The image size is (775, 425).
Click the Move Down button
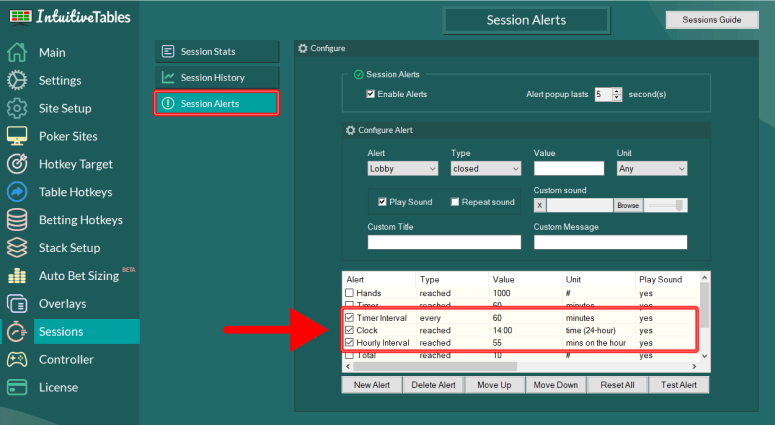(556, 384)
